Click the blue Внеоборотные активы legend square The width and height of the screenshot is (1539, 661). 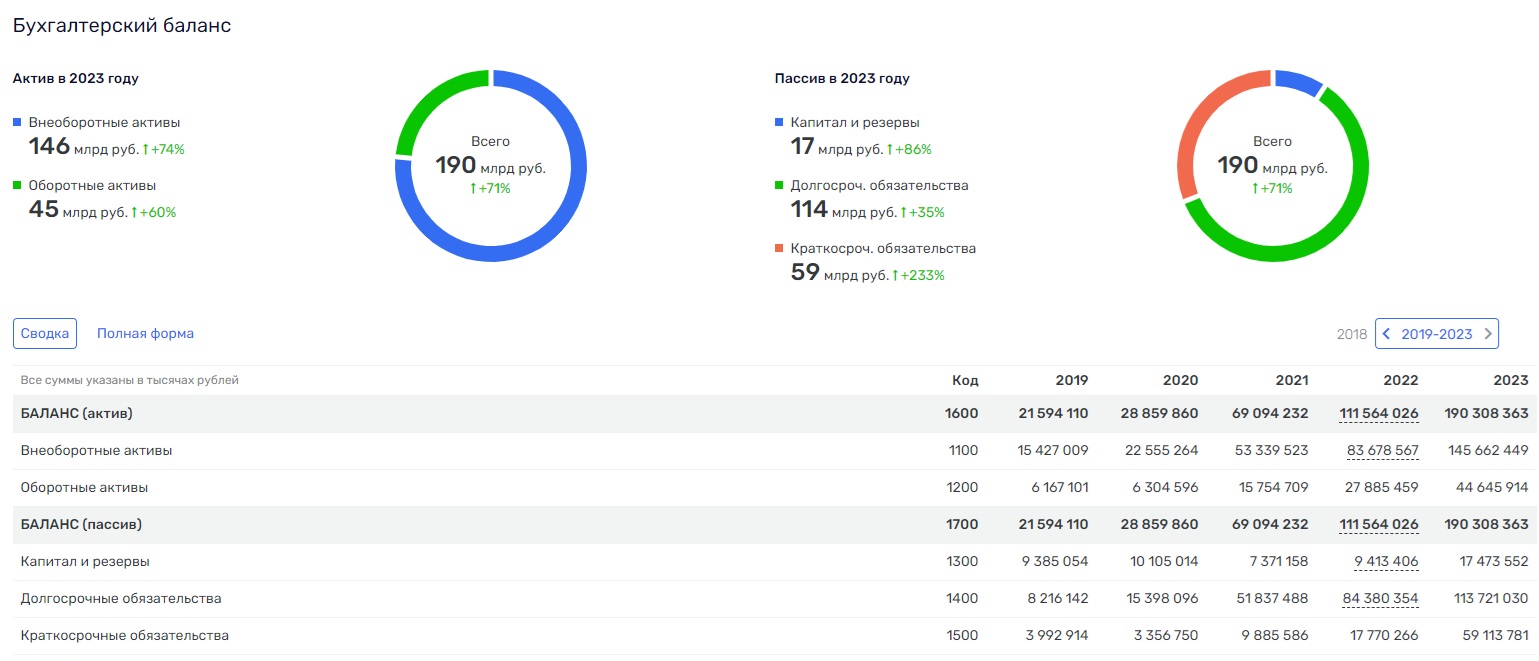click(x=17, y=122)
